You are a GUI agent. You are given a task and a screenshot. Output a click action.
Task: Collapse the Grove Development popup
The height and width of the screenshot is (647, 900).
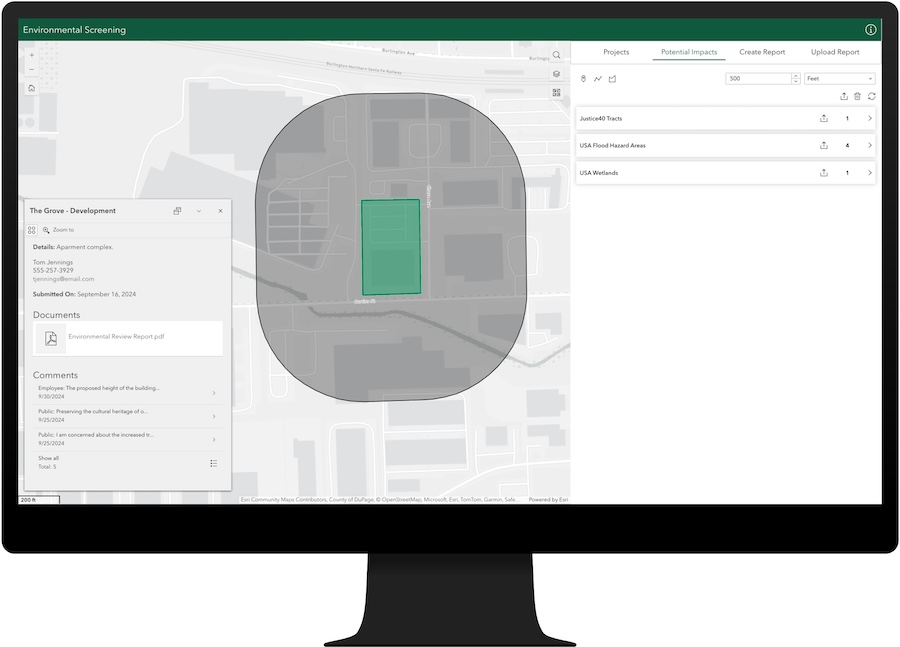(199, 211)
